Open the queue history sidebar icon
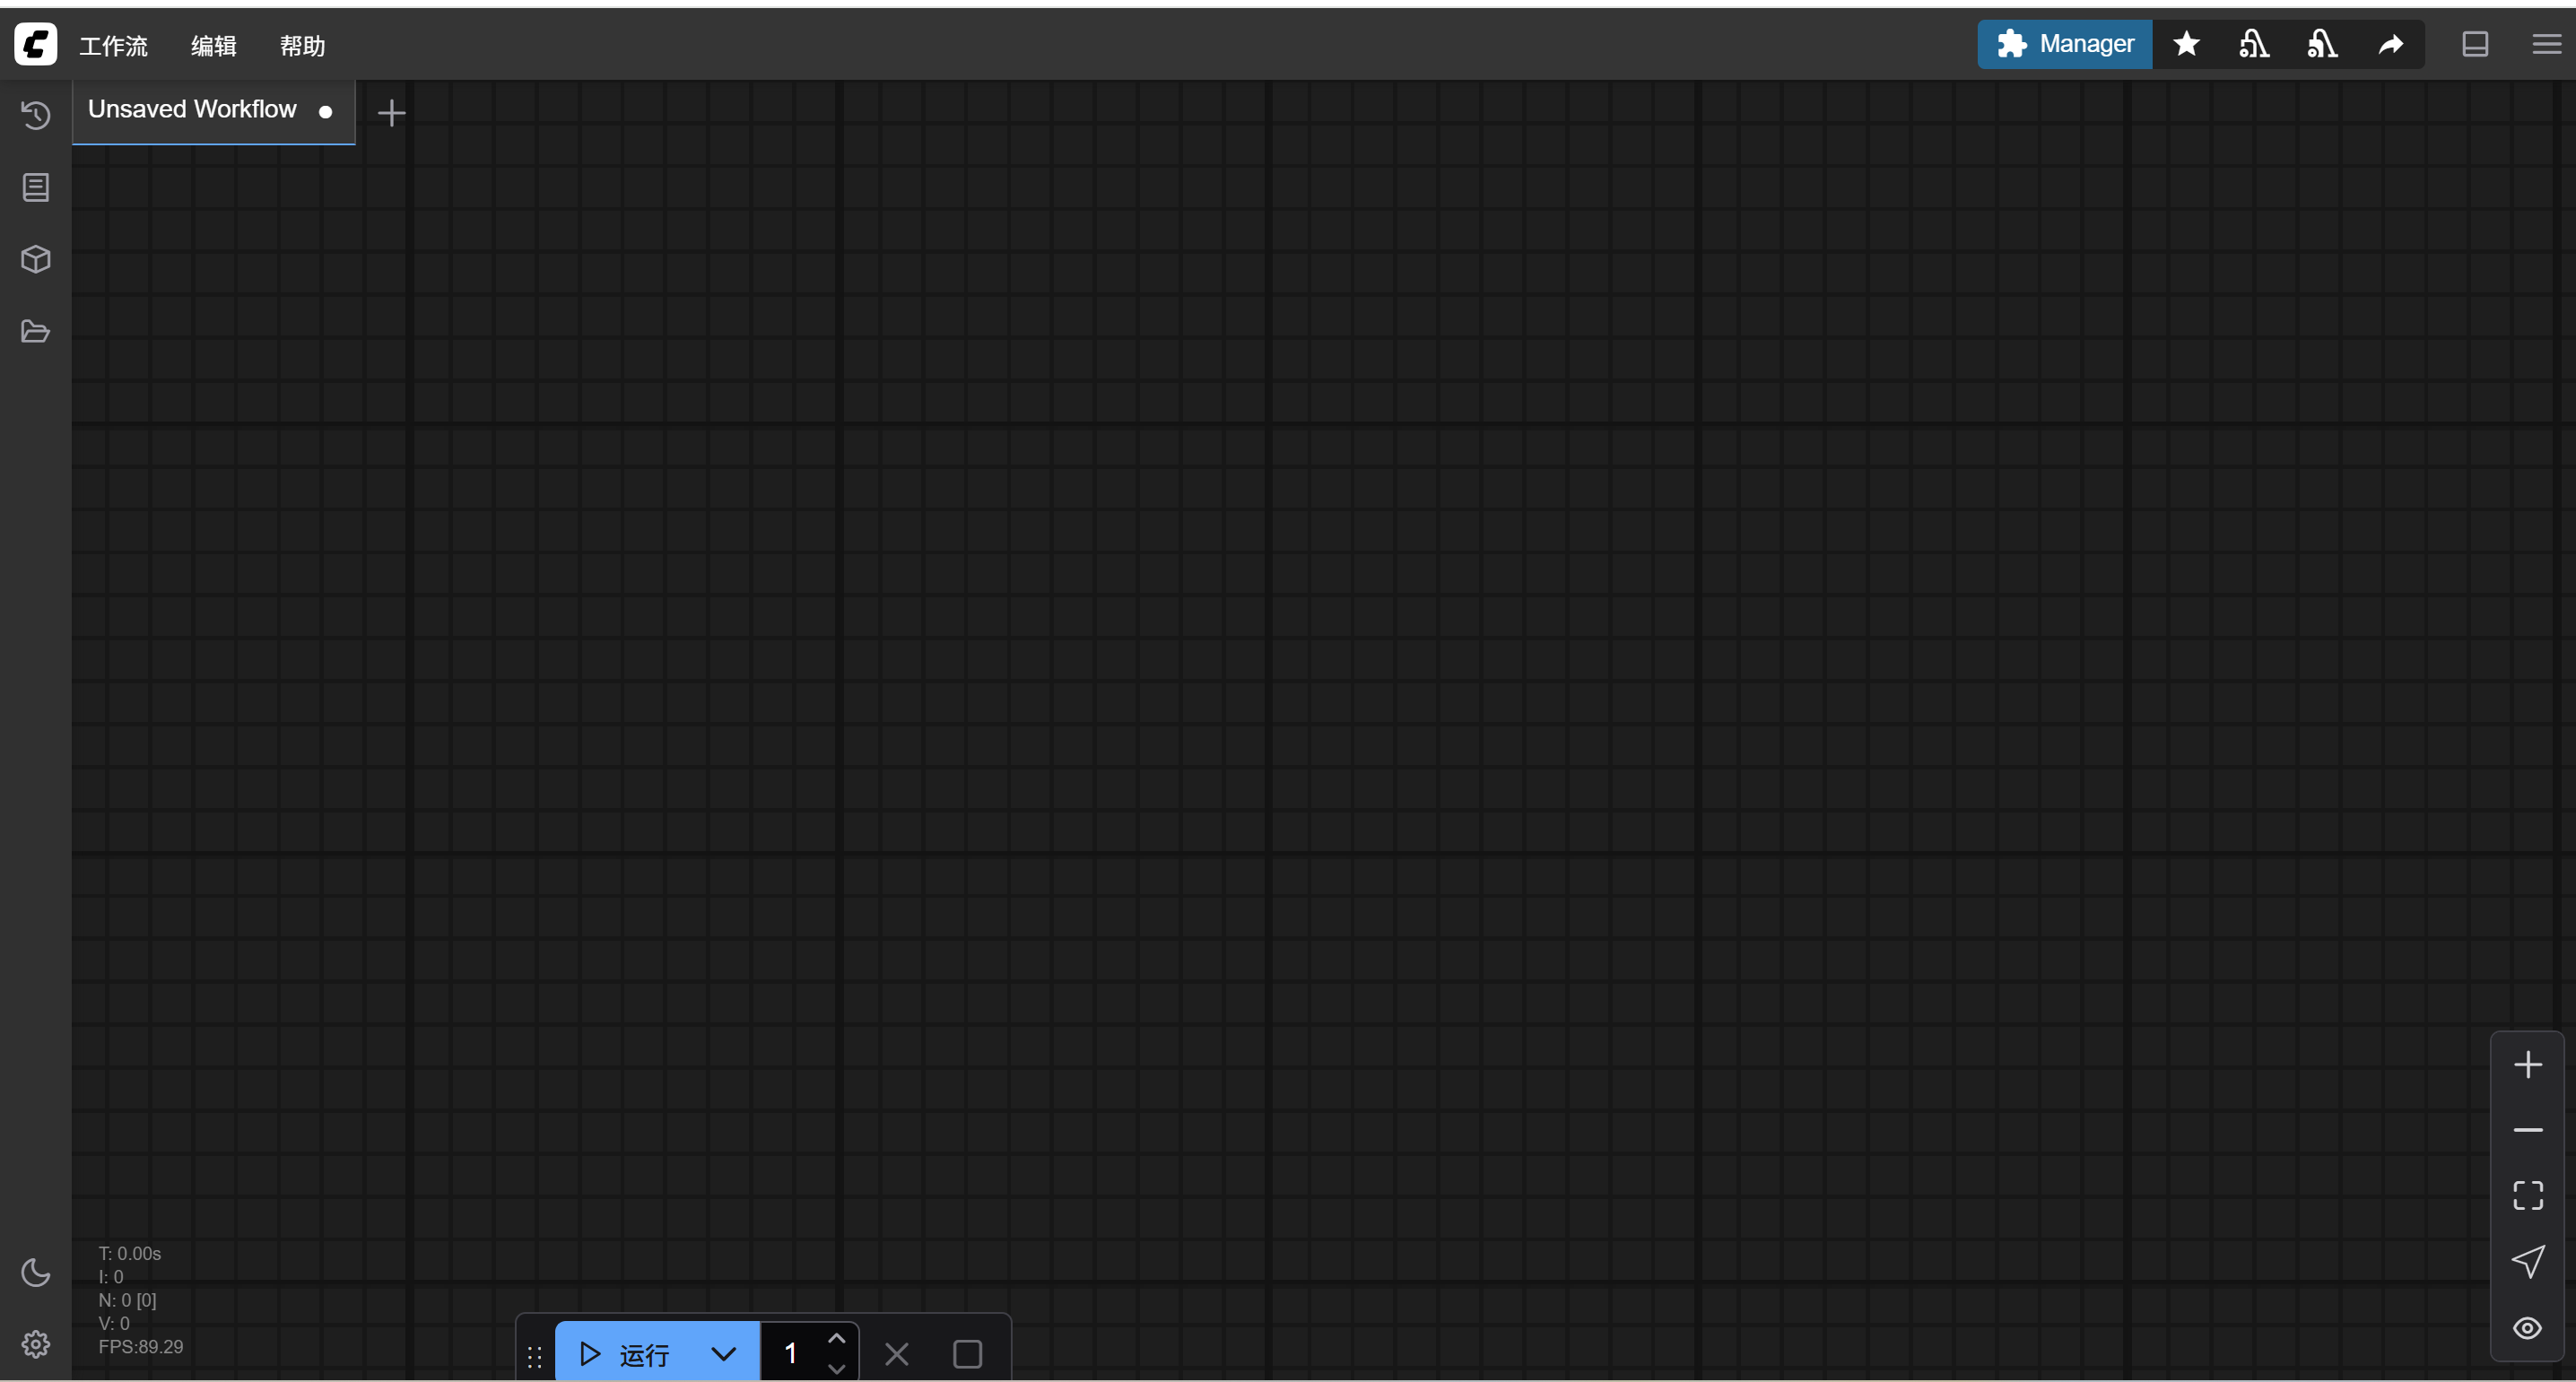The image size is (2576, 1382). 36,115
